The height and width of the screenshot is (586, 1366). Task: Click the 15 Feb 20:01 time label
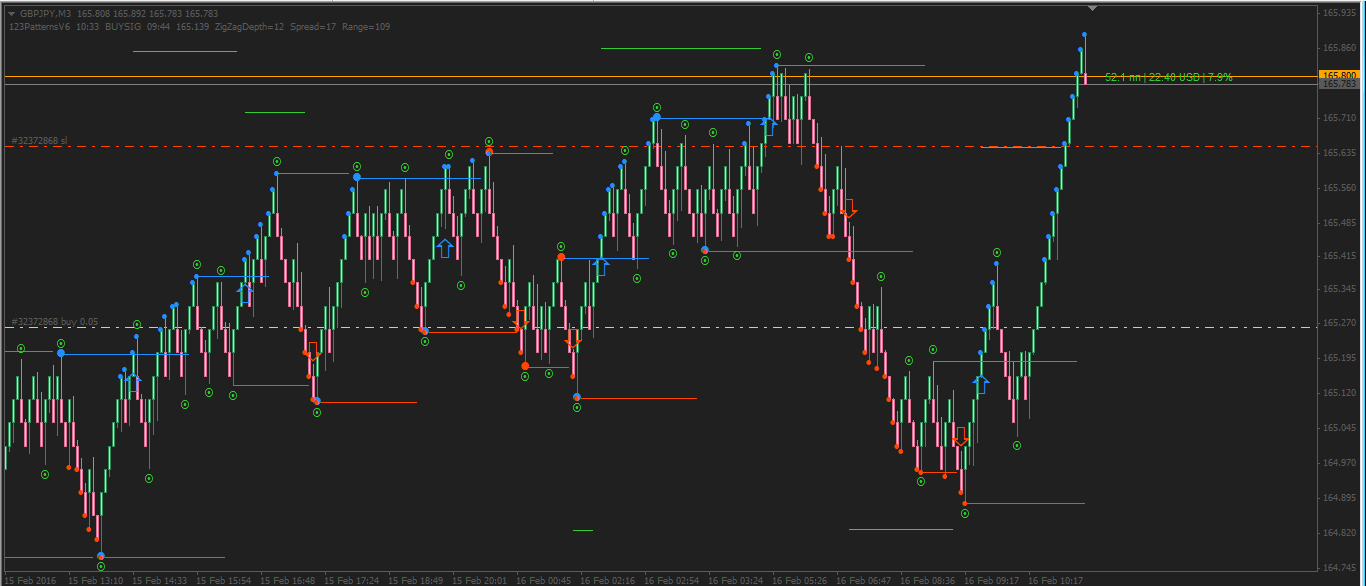480,580
